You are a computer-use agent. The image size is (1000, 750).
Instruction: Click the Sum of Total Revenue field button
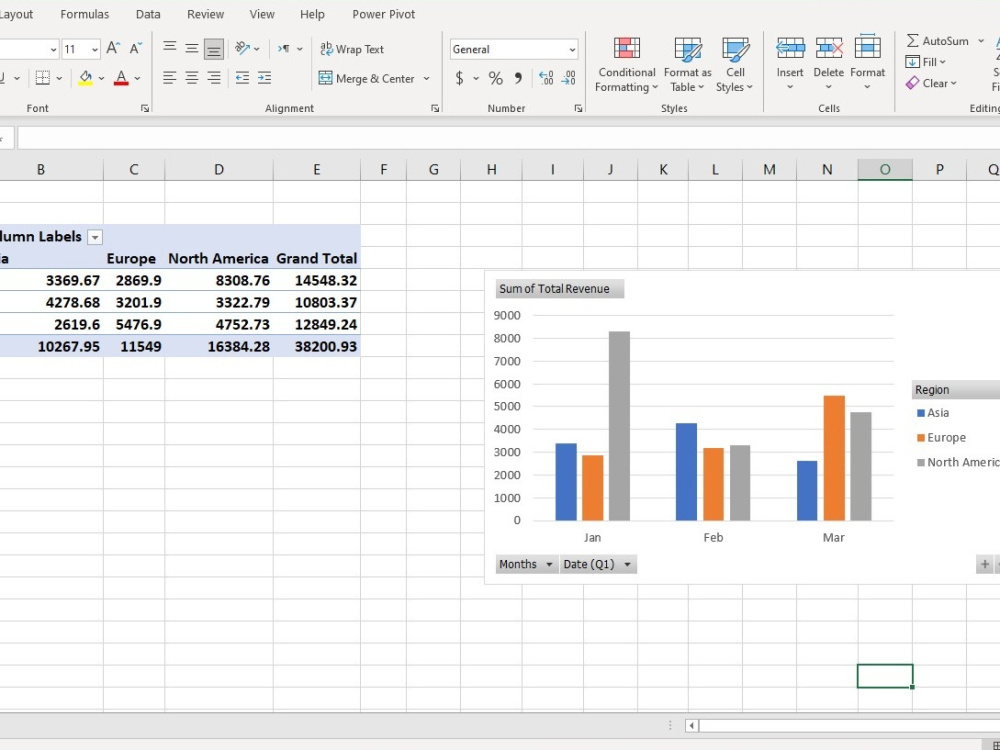(559, 289)
